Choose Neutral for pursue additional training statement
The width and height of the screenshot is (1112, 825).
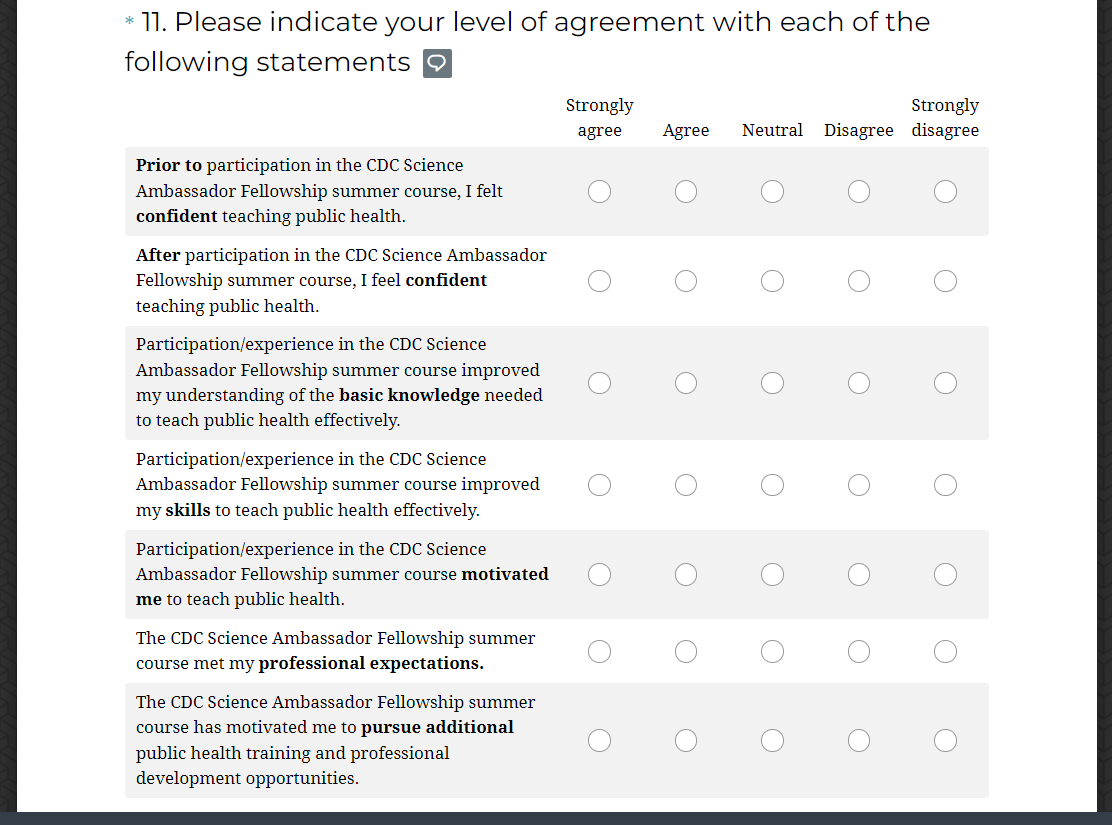tap(772, 740)
